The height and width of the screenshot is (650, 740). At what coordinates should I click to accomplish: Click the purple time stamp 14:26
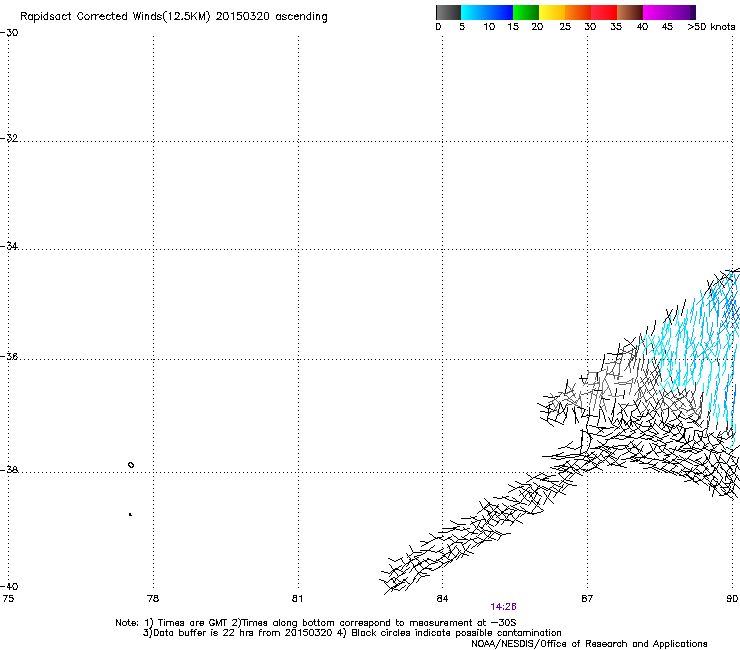(x=503, y=607)
